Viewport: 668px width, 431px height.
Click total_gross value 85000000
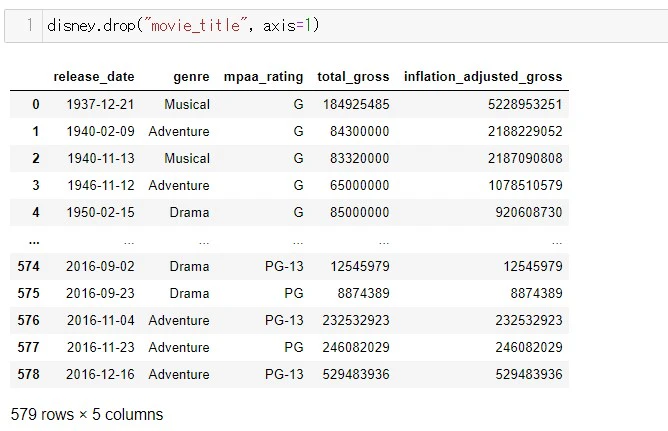coord(360,212)
